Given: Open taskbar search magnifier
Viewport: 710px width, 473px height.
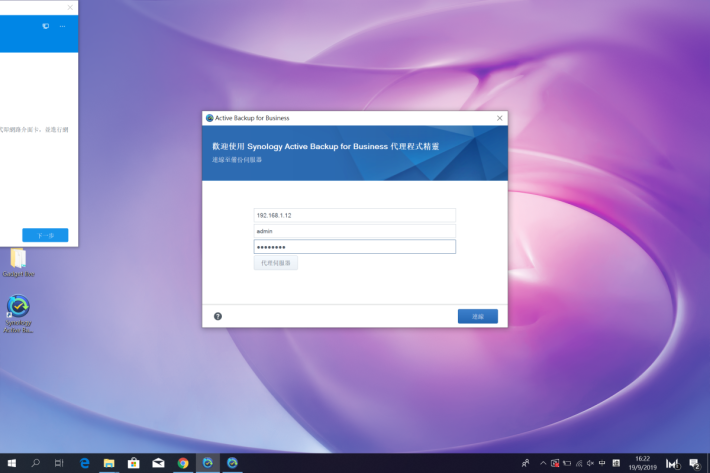Looking at the screenshot, I should 35,463.
